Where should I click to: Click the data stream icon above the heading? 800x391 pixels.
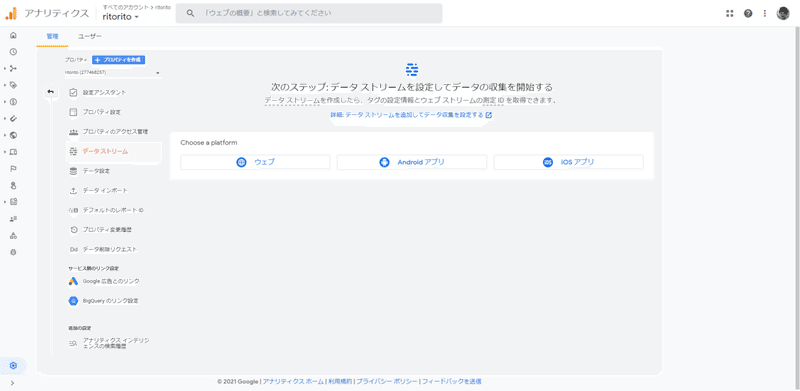412,69
